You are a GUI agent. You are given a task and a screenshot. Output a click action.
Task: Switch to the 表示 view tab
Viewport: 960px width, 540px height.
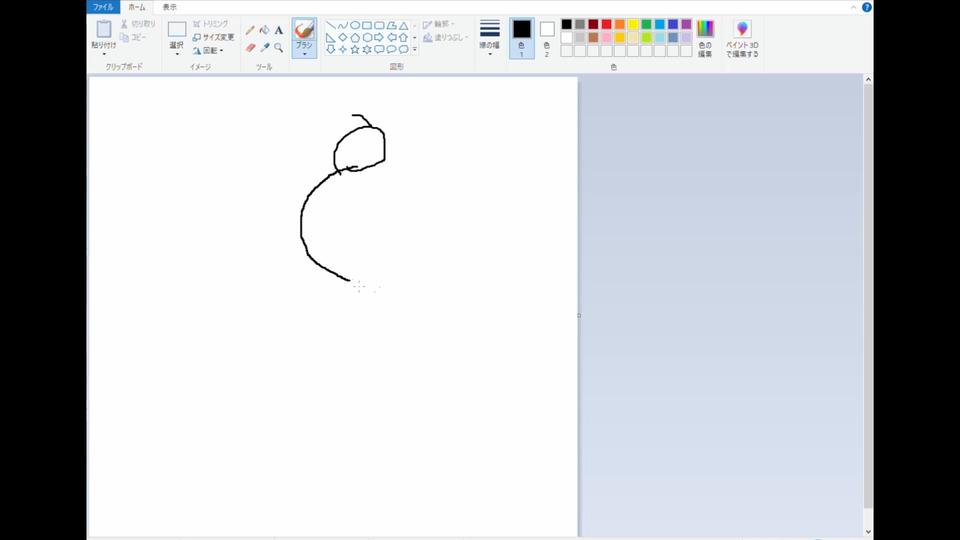tap(170, 7)
